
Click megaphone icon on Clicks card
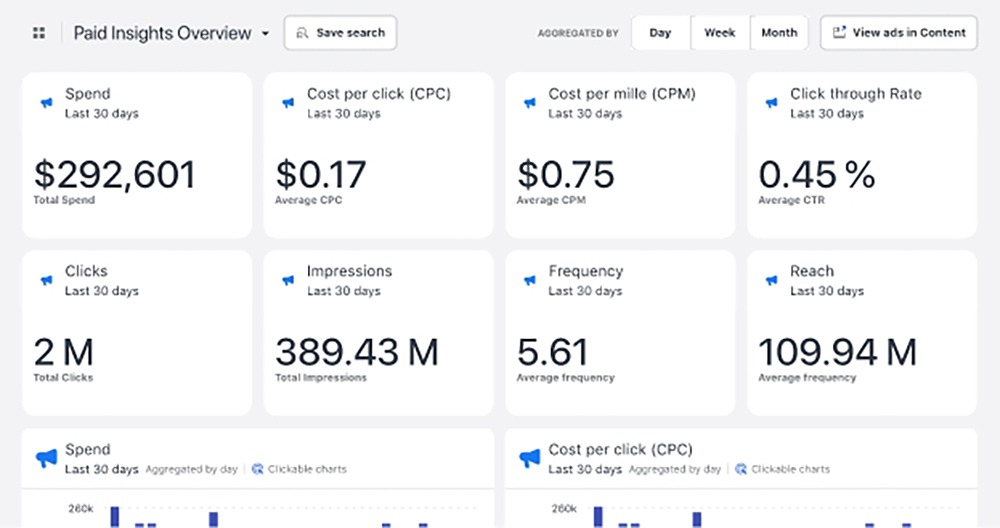point(47,280)
